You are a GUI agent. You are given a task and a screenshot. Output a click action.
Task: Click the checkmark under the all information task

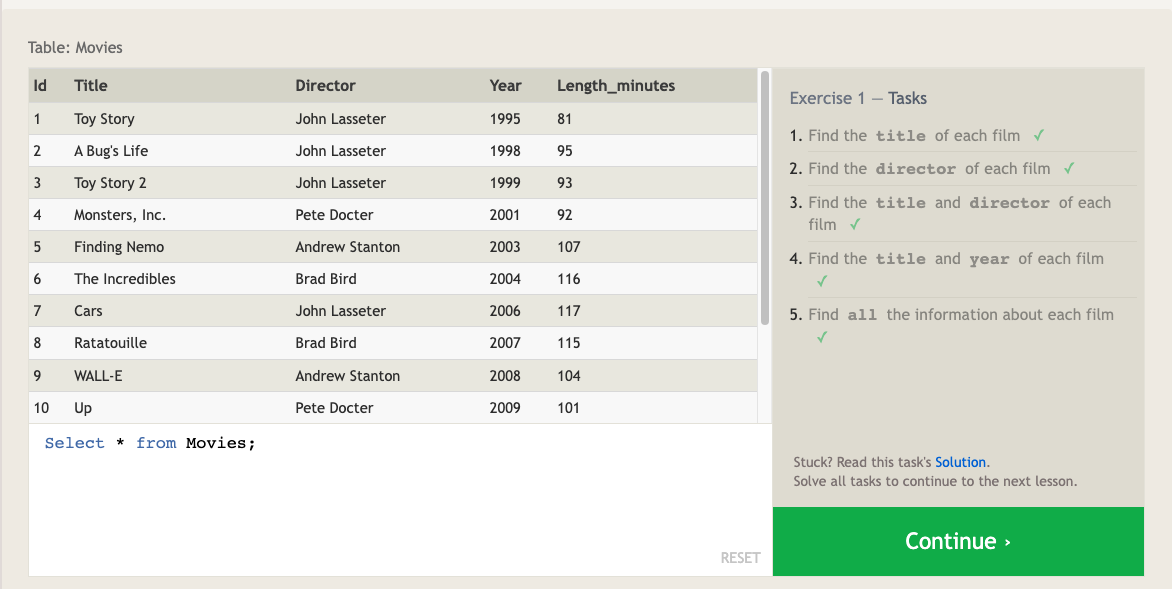click(822, 337)
